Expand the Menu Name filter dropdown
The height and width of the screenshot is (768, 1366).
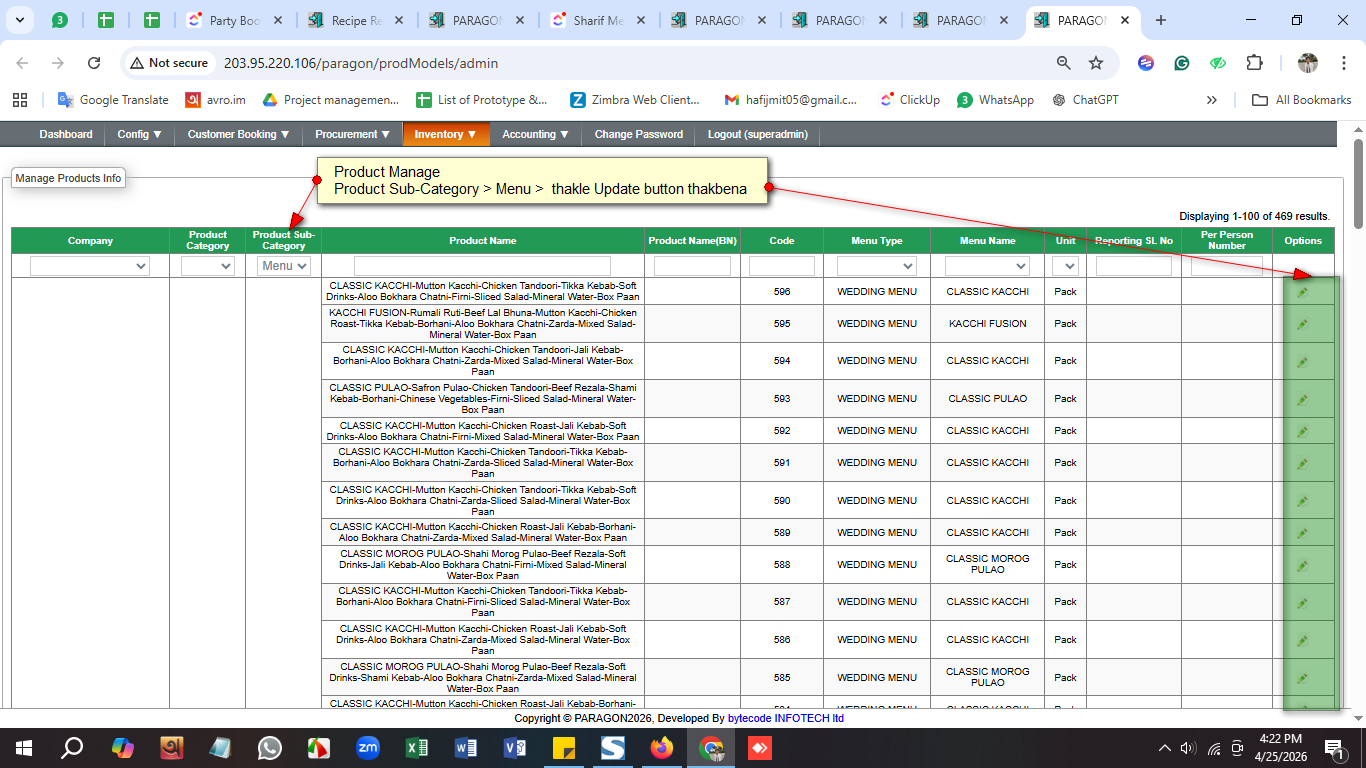click(987, 266)
